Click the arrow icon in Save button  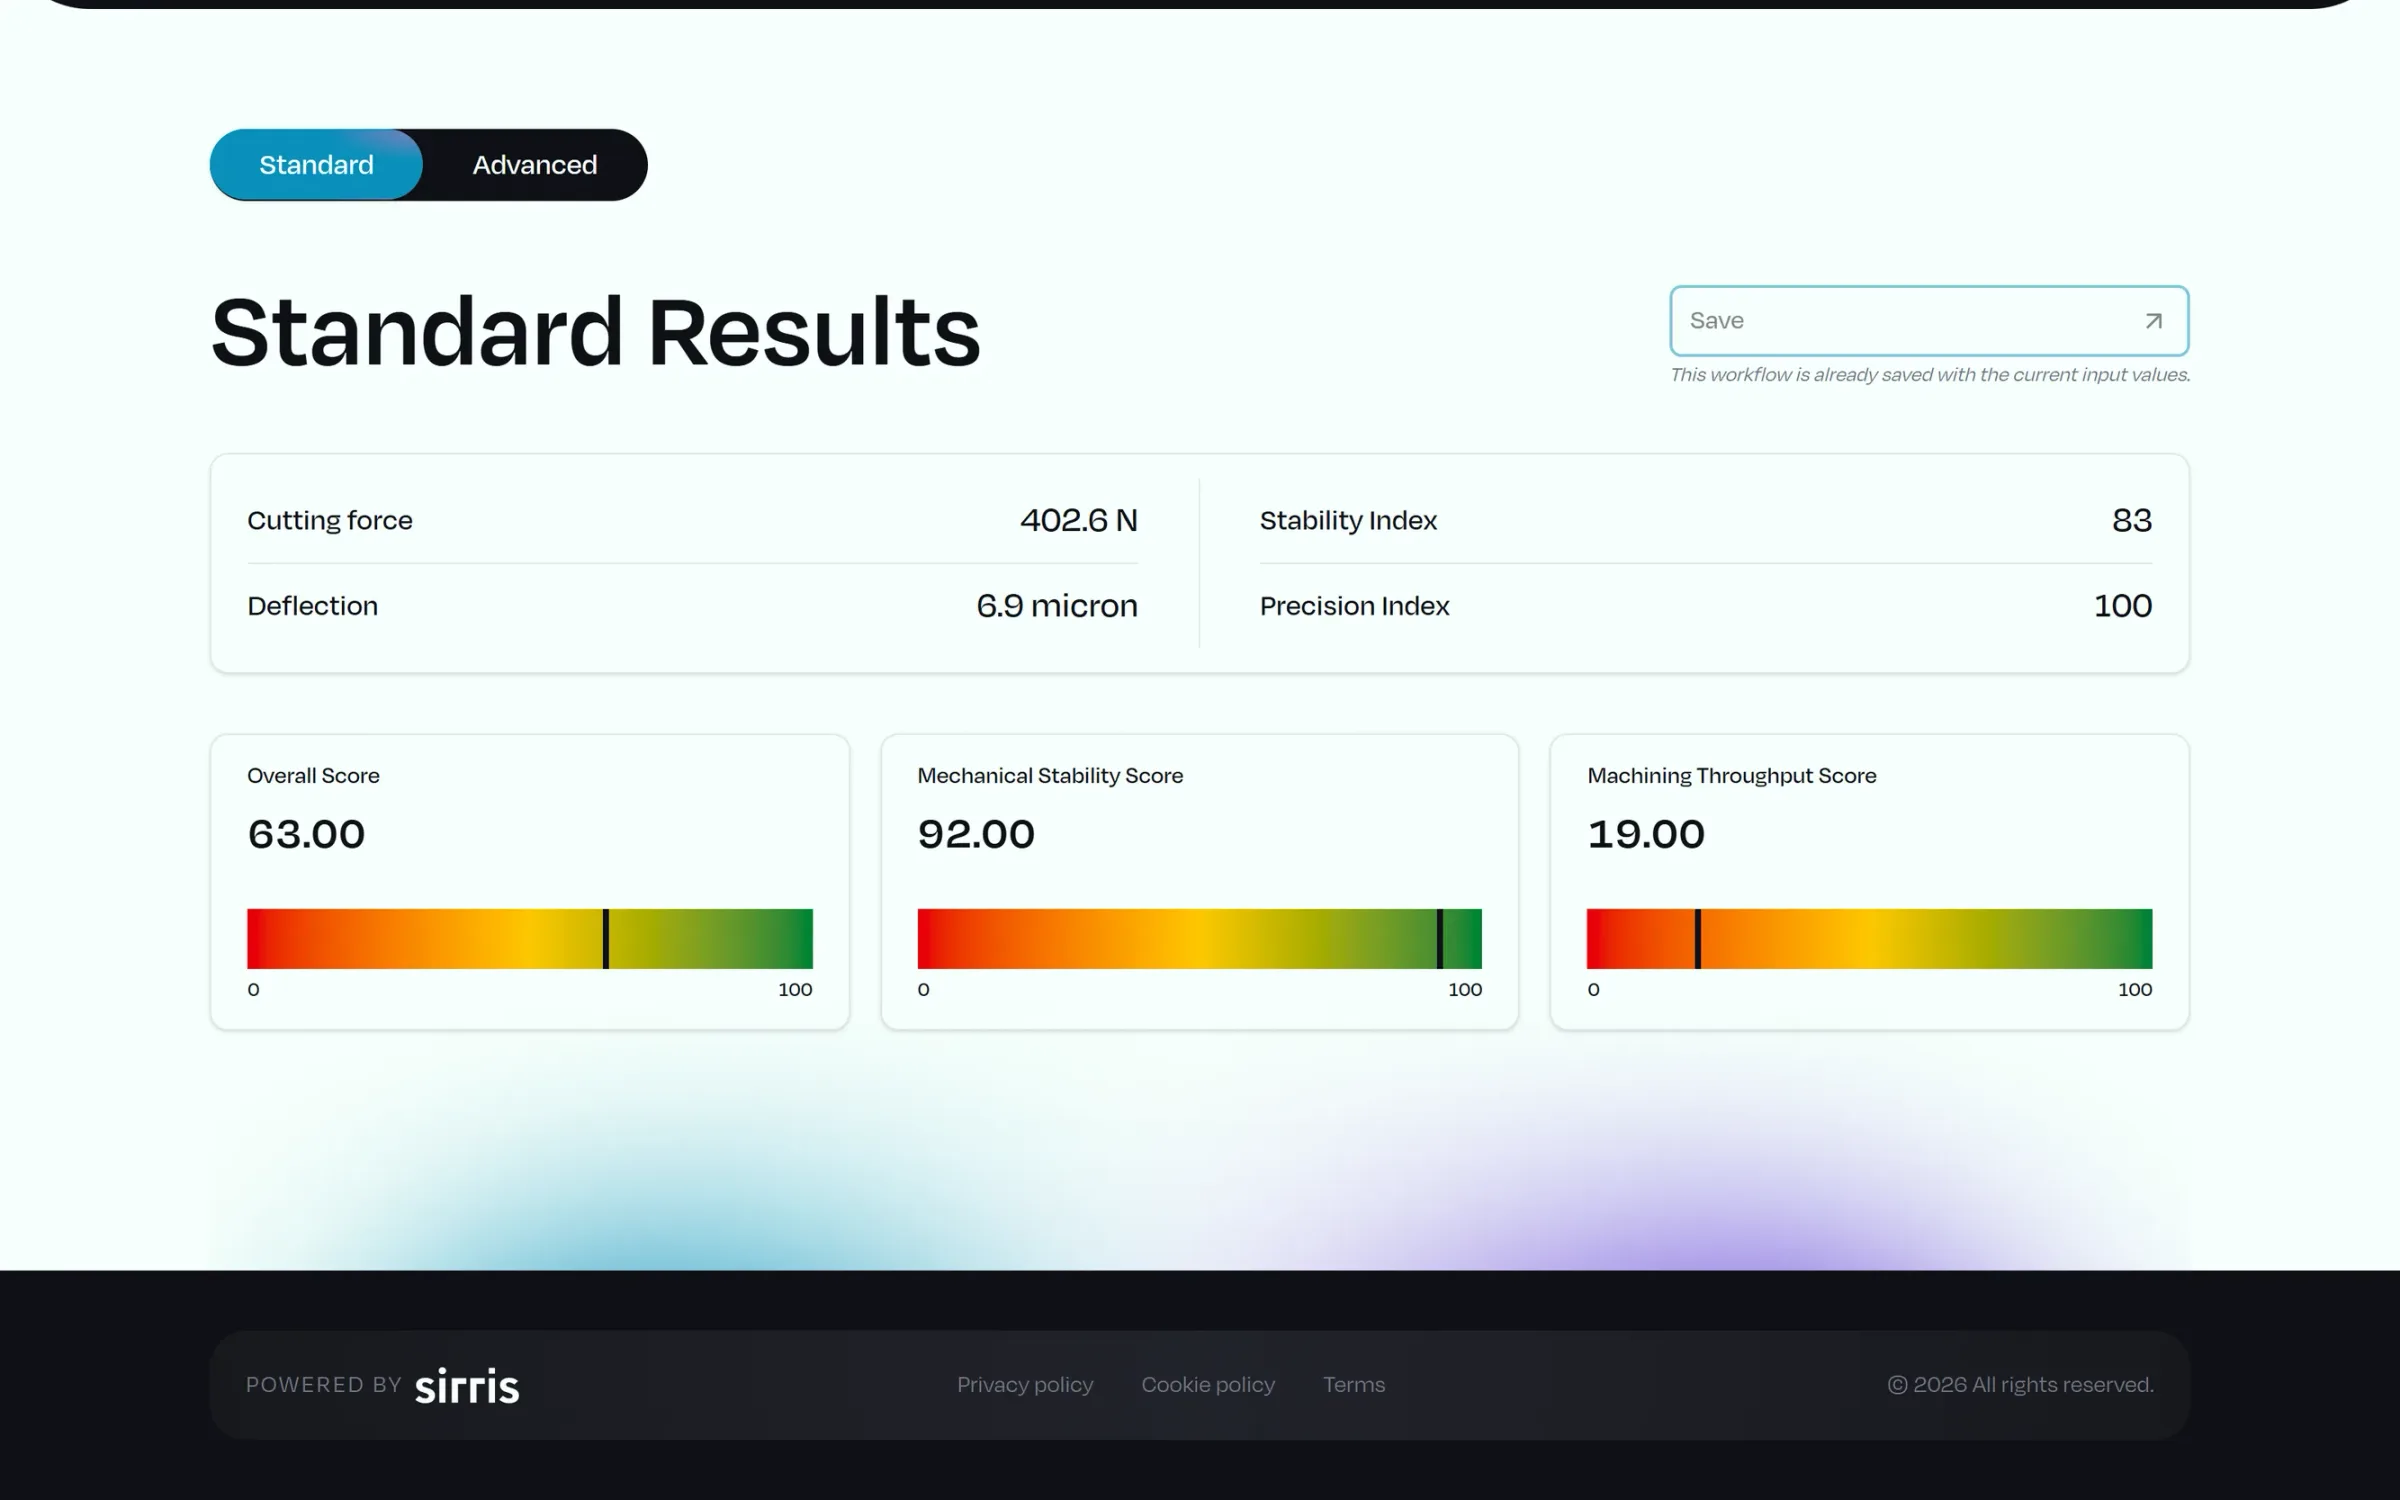[x=2153, y=321]
